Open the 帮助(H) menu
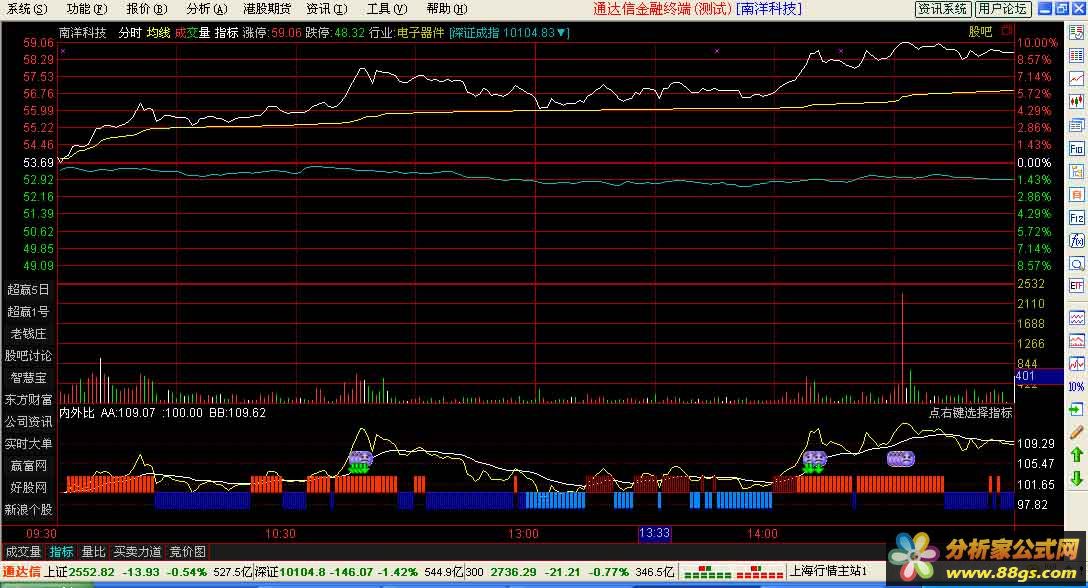 tap(447, 9)
